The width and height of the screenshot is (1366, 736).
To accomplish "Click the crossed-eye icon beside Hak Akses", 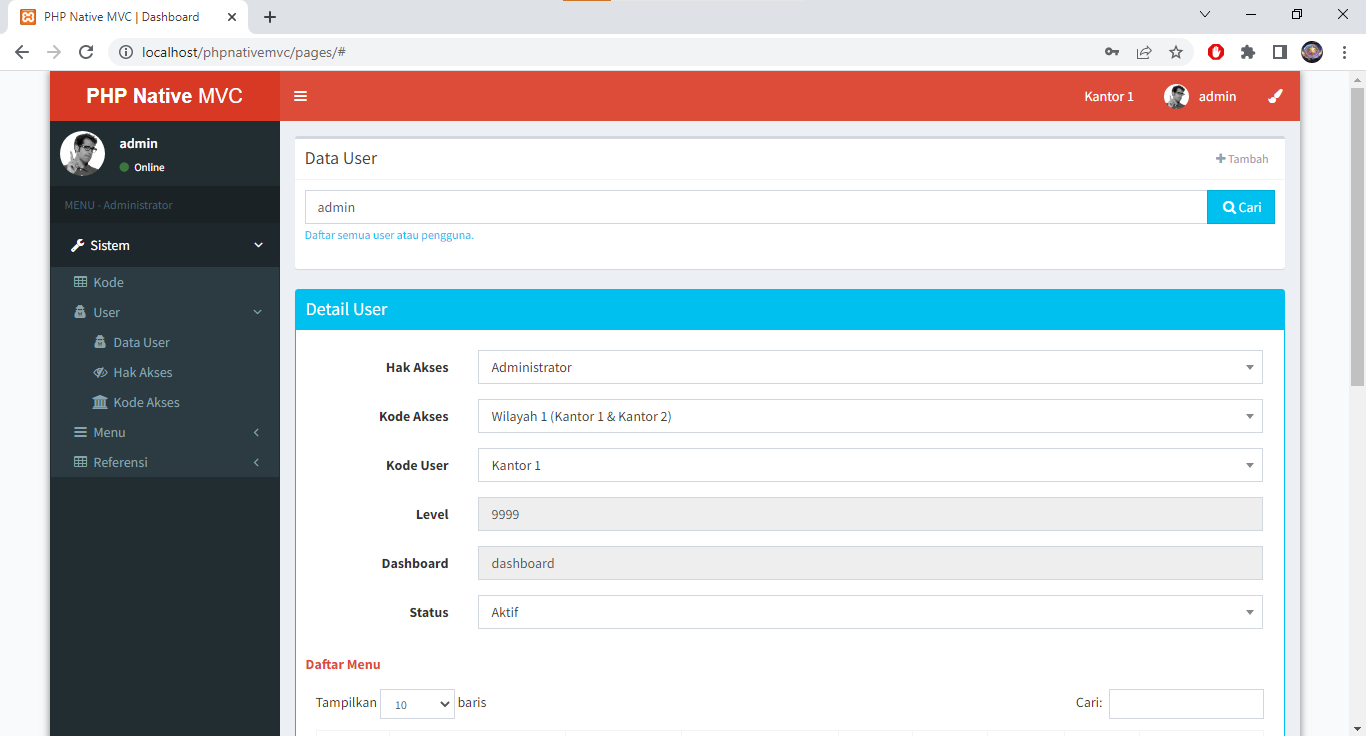I will (x=100, y=372).
